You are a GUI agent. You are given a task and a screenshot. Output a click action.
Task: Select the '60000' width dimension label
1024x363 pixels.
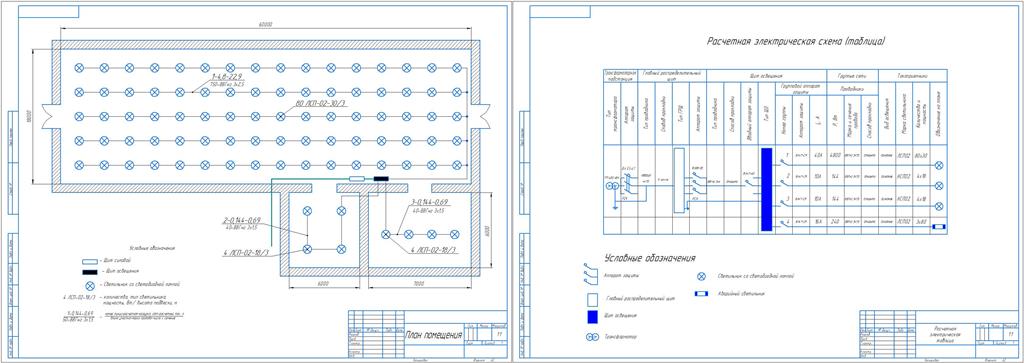point(264,24)
